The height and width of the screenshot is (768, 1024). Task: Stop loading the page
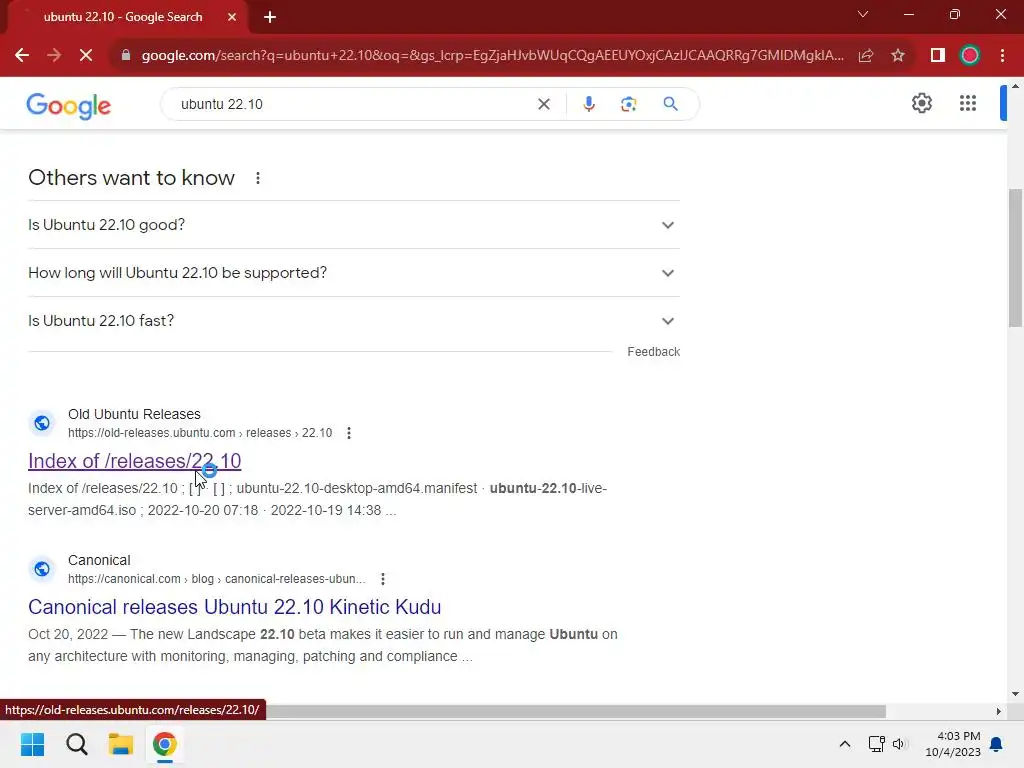click(x=86, y=56)
